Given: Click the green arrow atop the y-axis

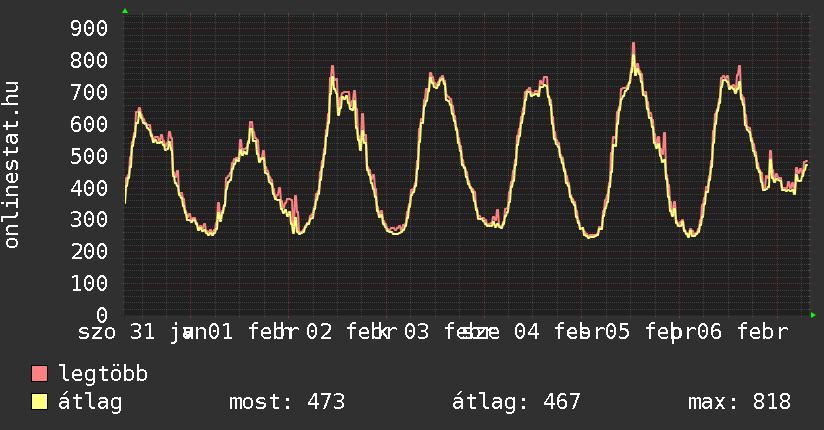Looking at the screenshot, I should 125,11.
